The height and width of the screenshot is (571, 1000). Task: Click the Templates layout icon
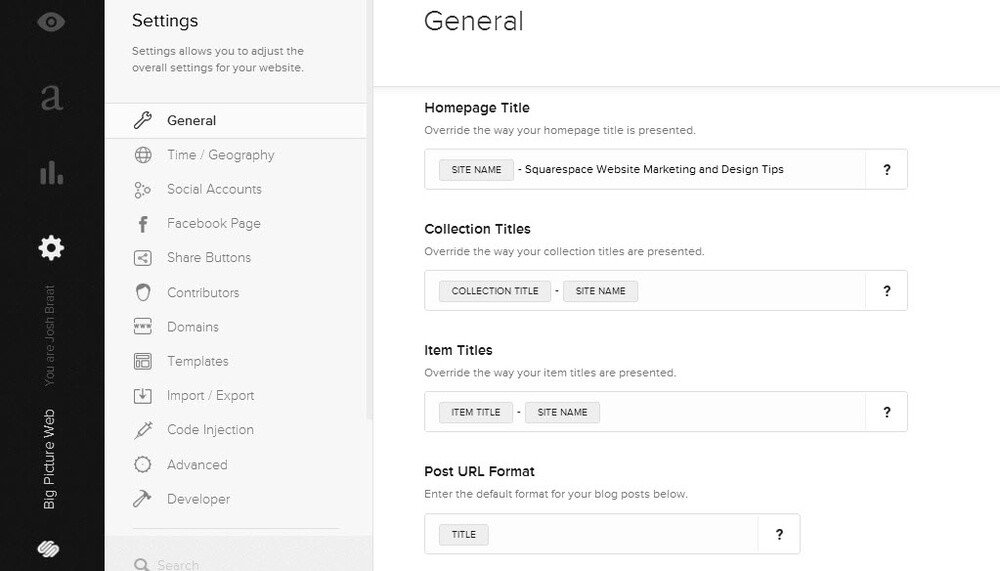[x=143, y=361]
